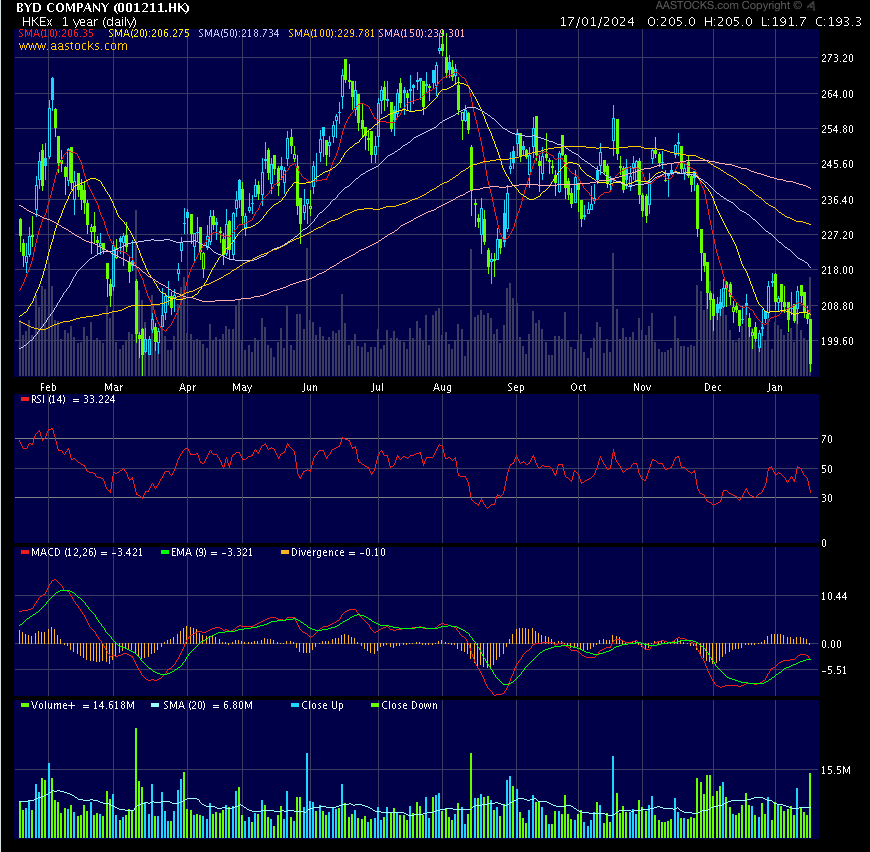Click the green Close Down legend marker
This screenshot has height=852, width=870.
pyautogui.click(x=375, y=706)
